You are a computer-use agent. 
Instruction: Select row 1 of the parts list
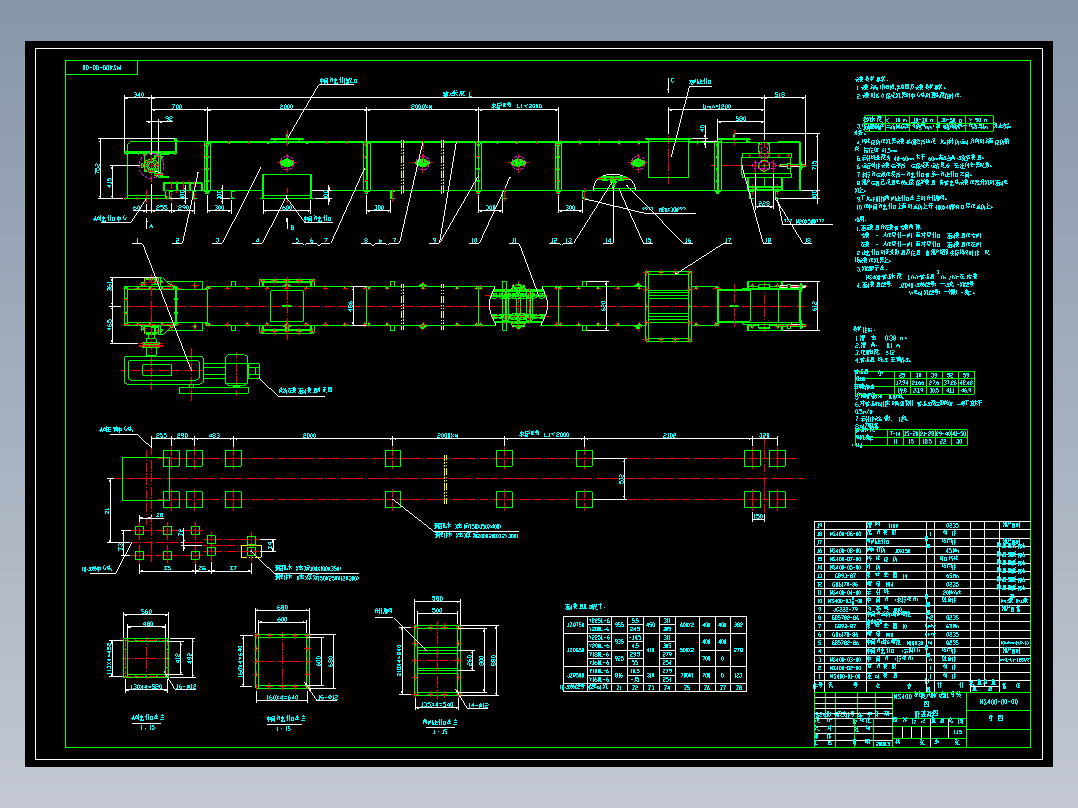coord(922,676)
